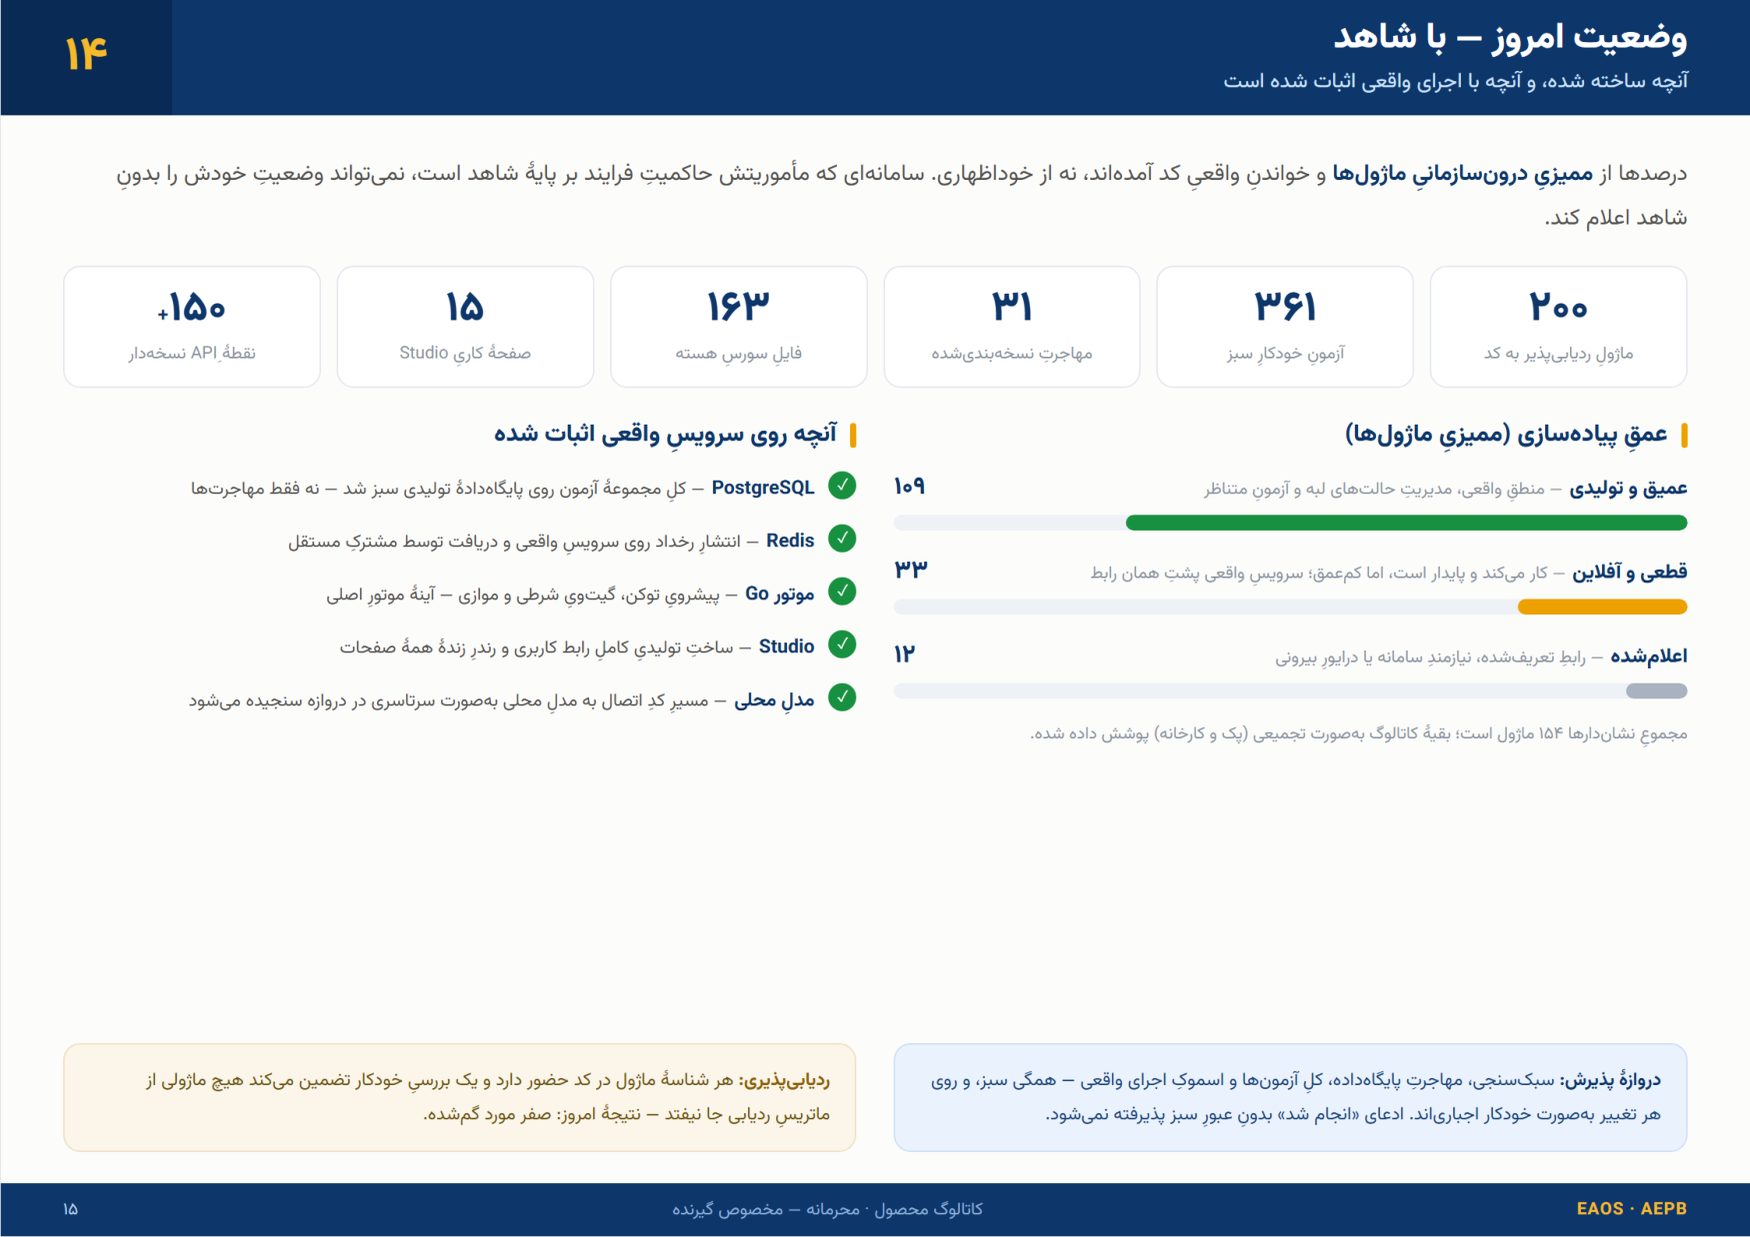The image size is (1750, 1237).
Task: Click the beige ردیابی‌پذیری callout box
Action: [460, 1097]
